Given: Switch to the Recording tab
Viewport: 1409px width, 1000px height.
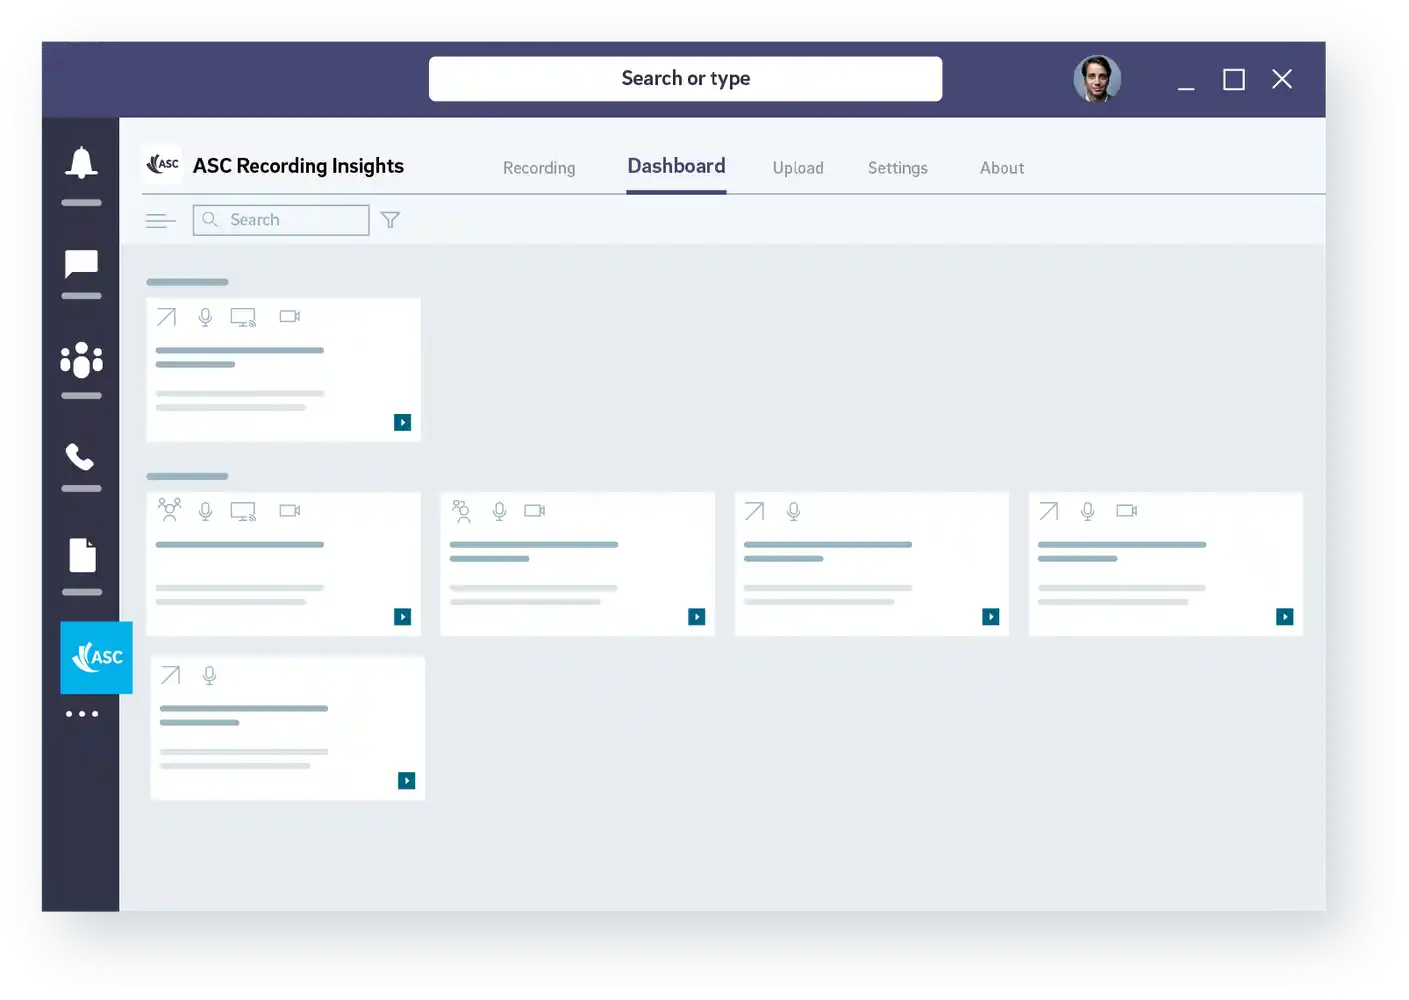Looking at the screenshot, I should (539, 168).
